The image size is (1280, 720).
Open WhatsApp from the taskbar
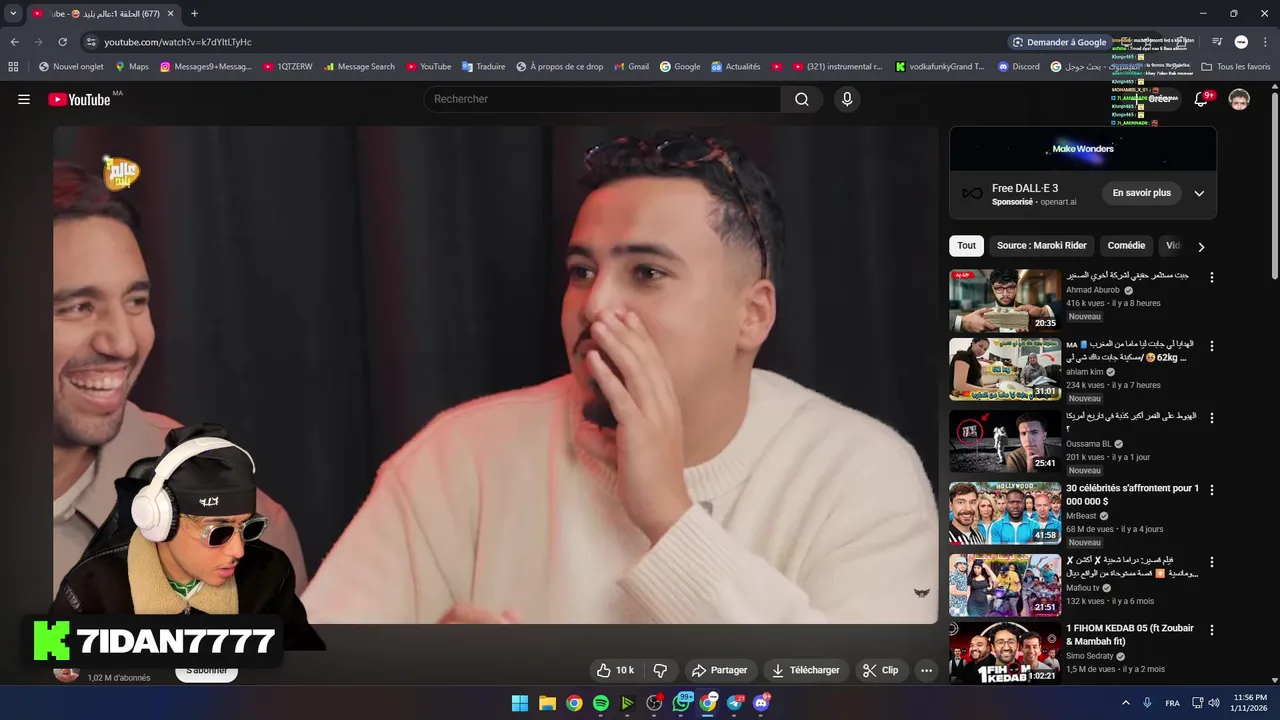coord(681,703)
